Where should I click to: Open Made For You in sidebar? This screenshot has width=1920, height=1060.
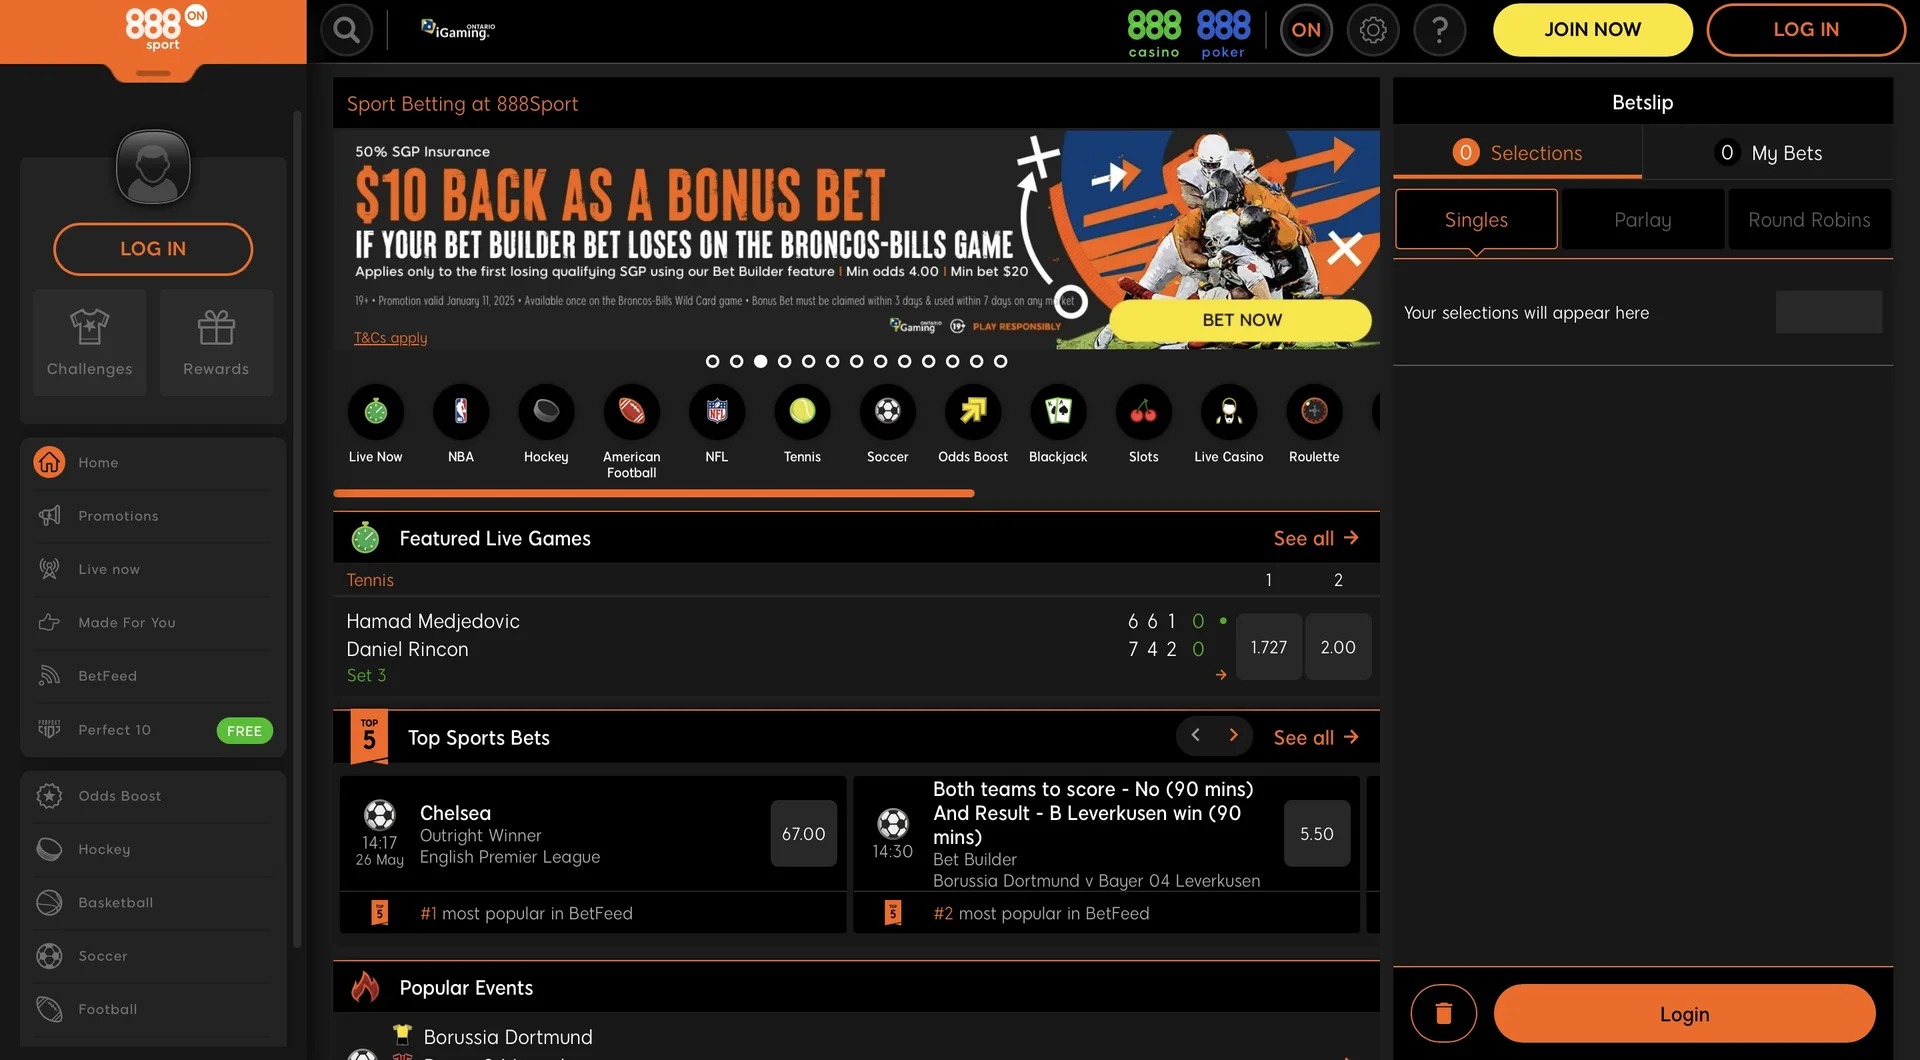pos(153,622)
